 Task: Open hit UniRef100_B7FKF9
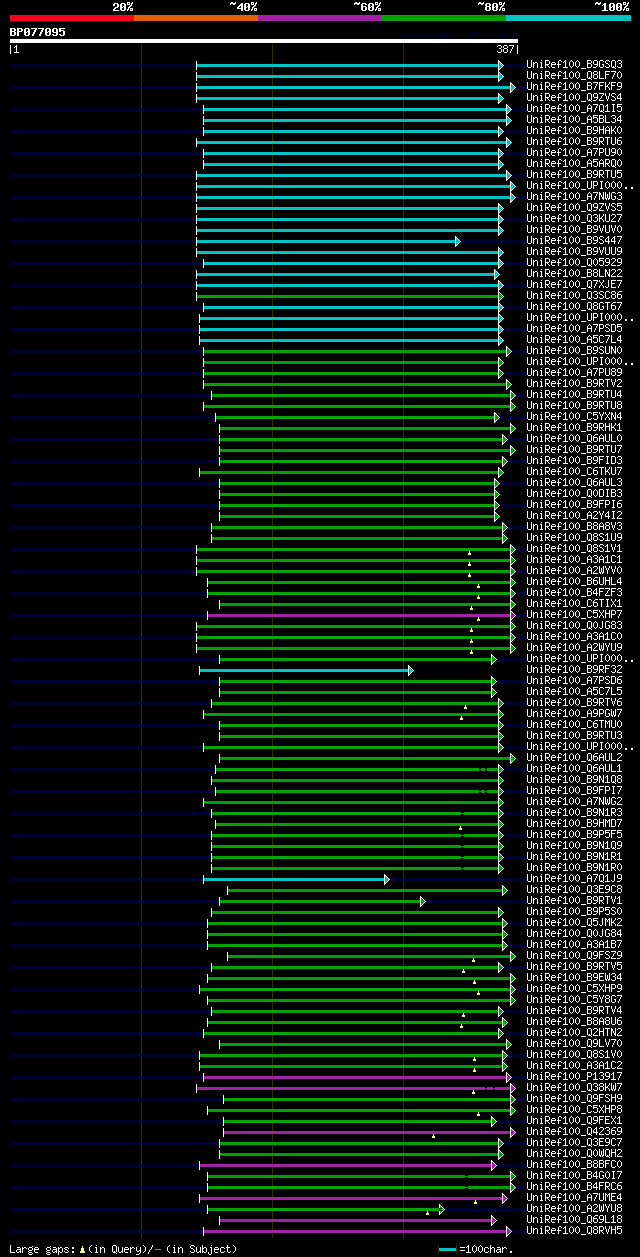tap(574, 86)
